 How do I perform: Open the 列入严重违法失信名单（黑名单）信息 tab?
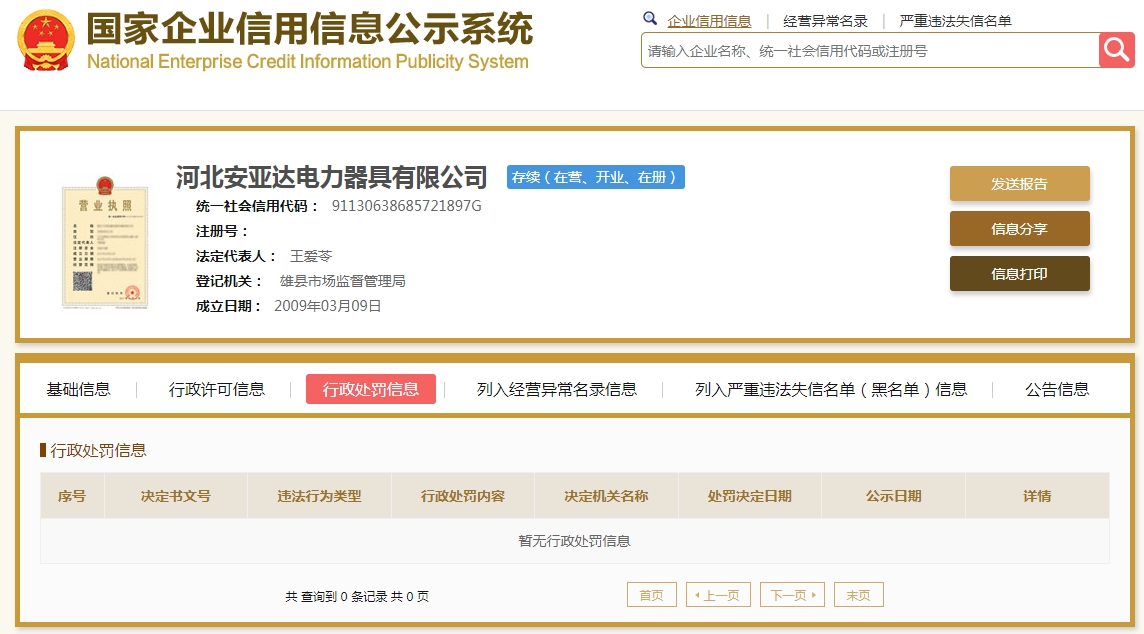point(831,390)
